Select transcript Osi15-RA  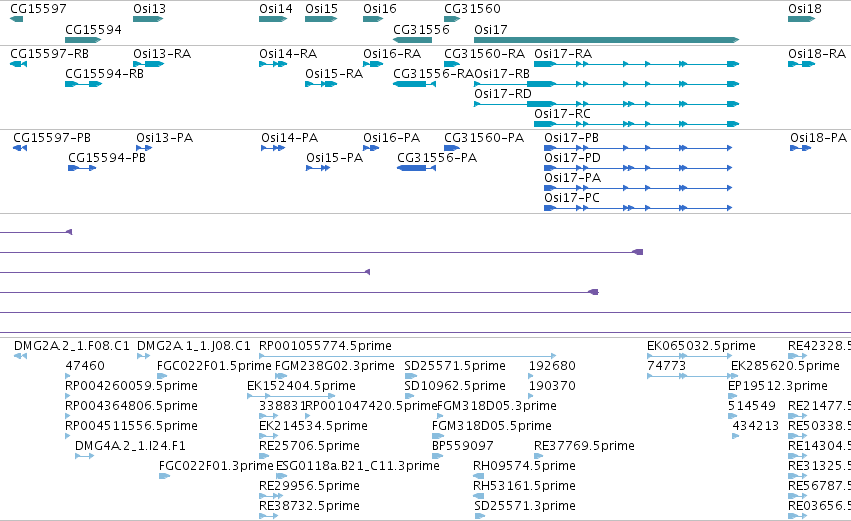click(x=334, y=73)
